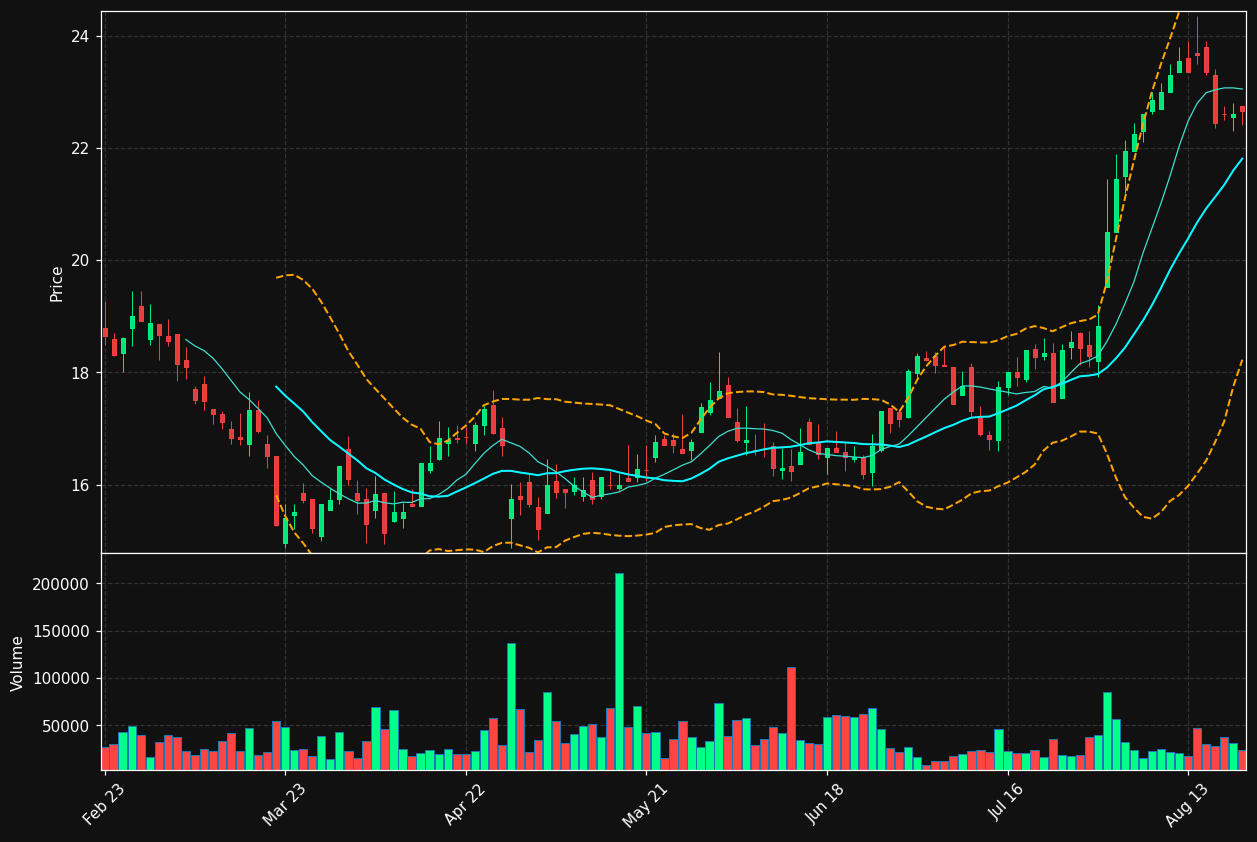Viewport: 1257px width, 842px height.
Task: Click the "Volume" y-axis label
Action: tap(18, 663)
